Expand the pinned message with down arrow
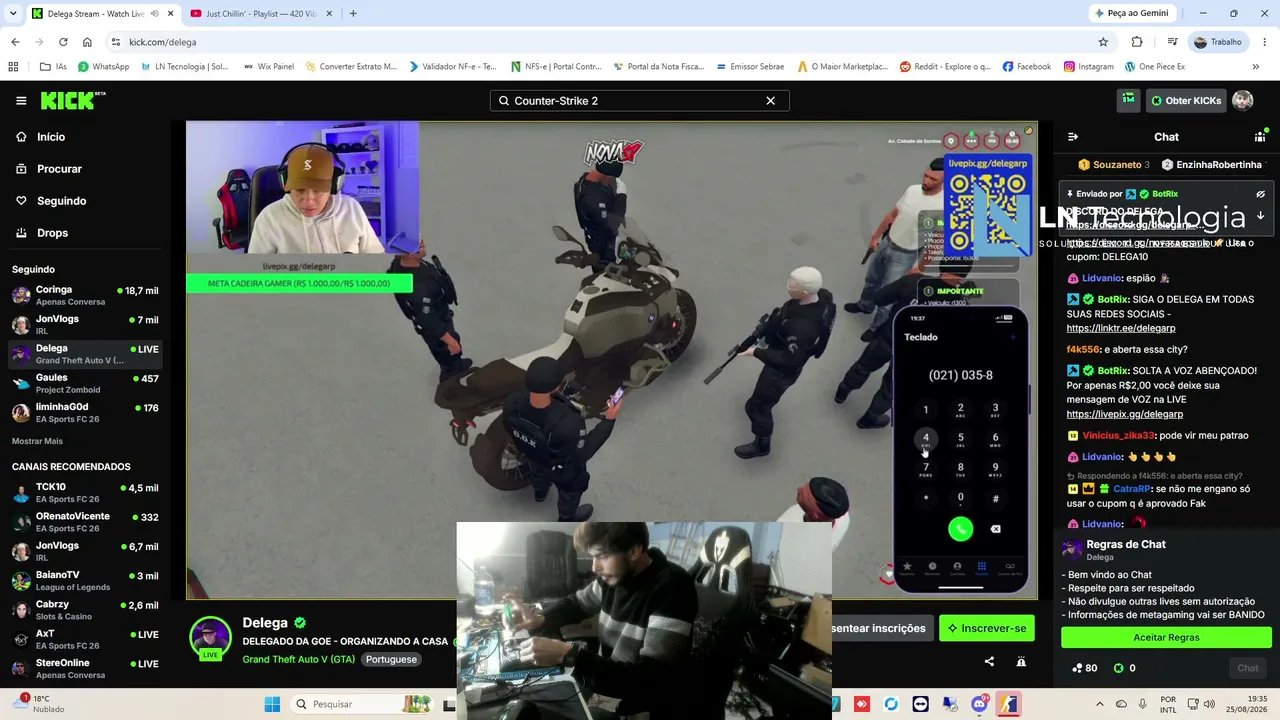The height and width of the screenshot is (720, 1280). coord(1260,215)
